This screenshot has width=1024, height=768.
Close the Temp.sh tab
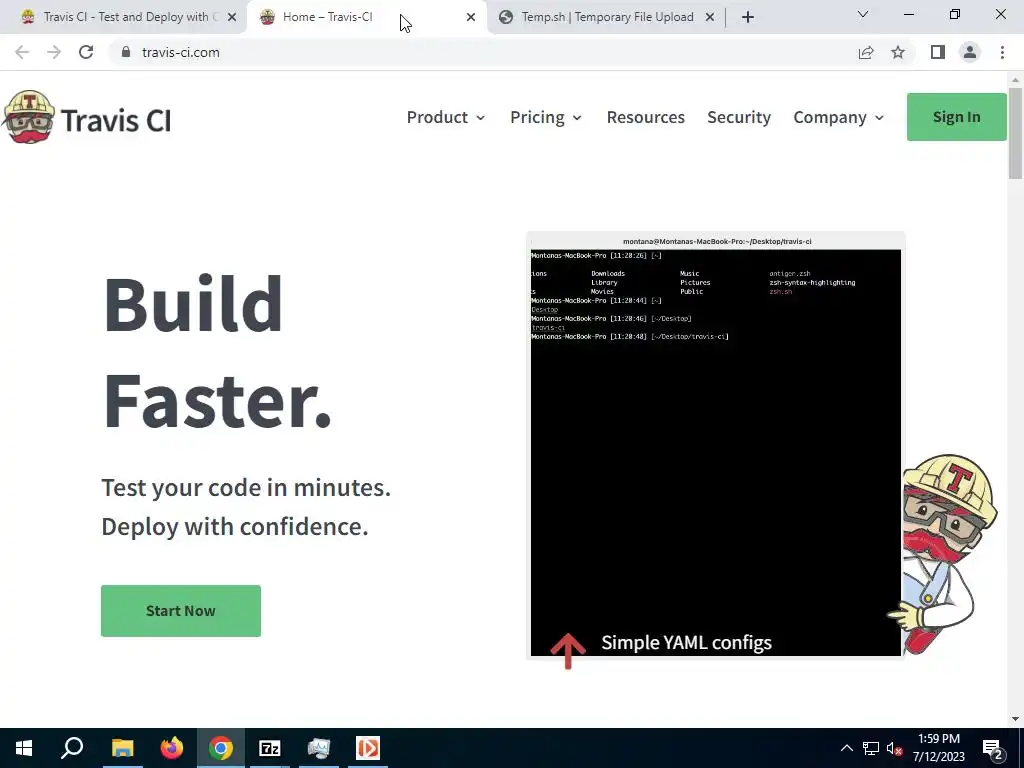[x=710, y=18]
